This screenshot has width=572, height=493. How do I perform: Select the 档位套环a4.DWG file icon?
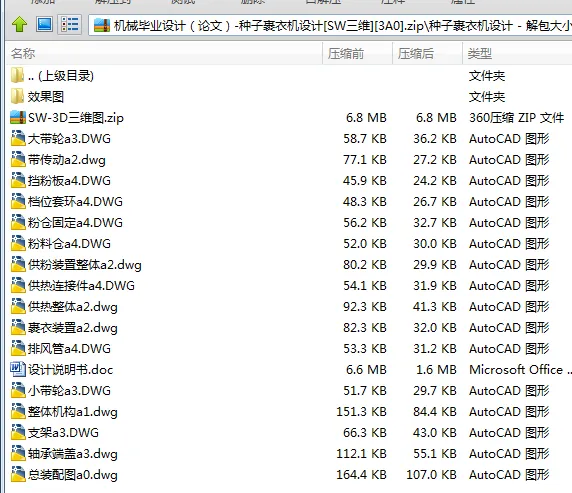point(18,201)
